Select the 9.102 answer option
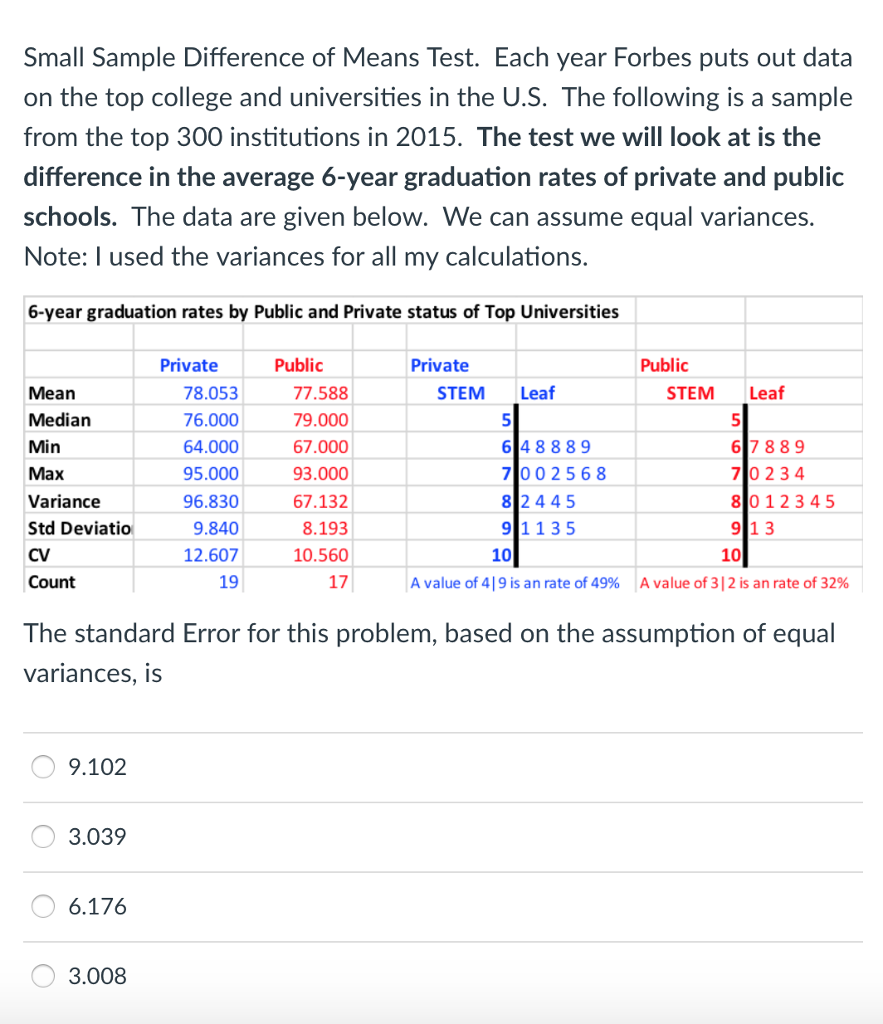This screenshot has height=1024, width=883. (42, 767)
